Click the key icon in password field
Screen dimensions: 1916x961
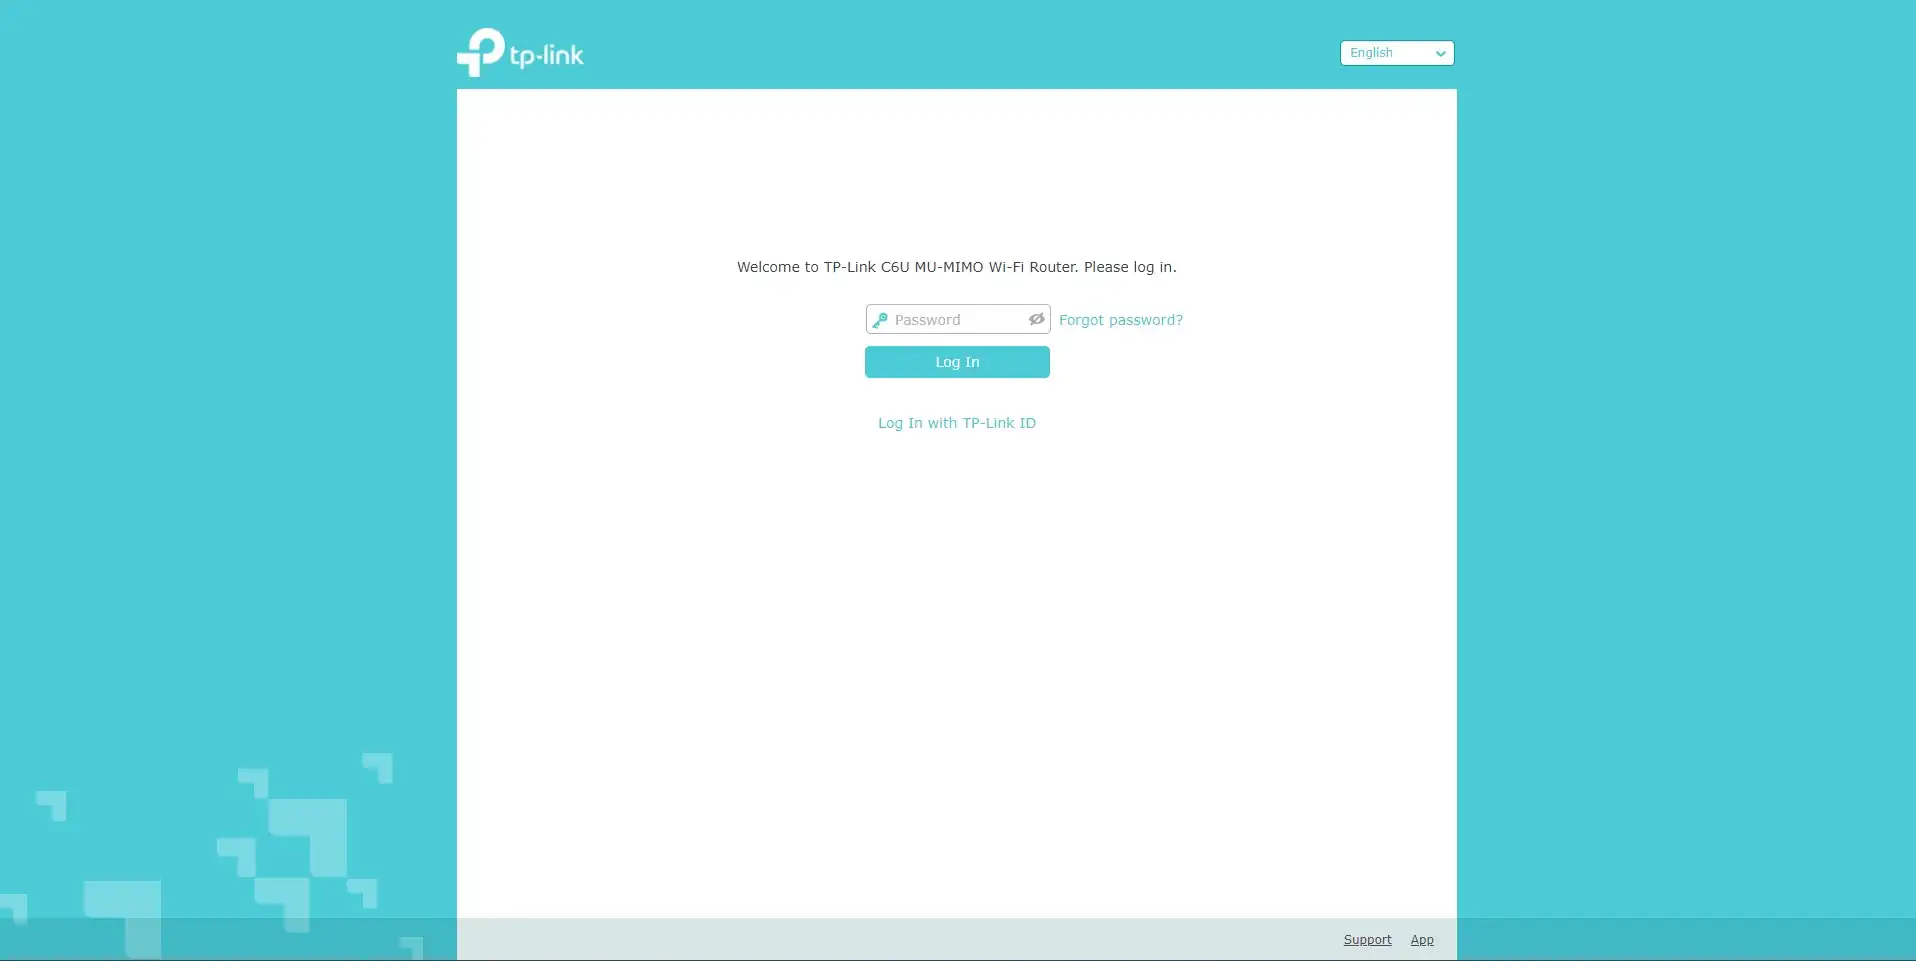880,320
